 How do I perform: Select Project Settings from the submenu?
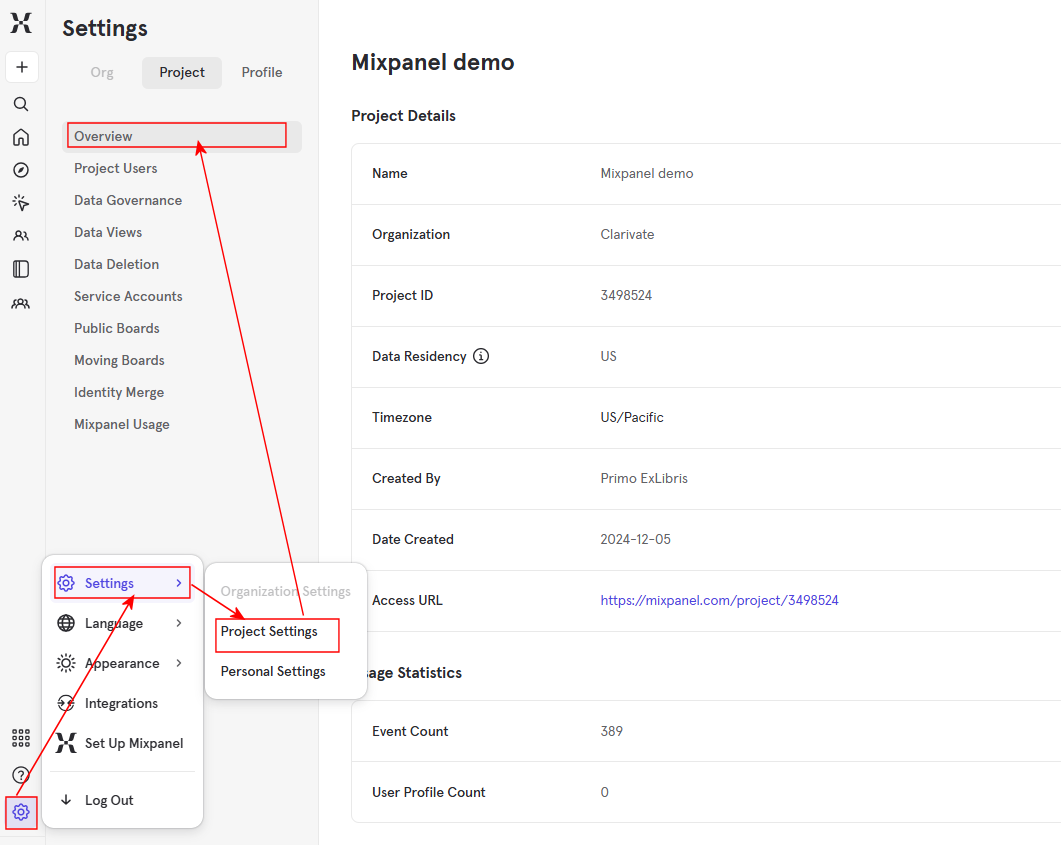(272, 634)
